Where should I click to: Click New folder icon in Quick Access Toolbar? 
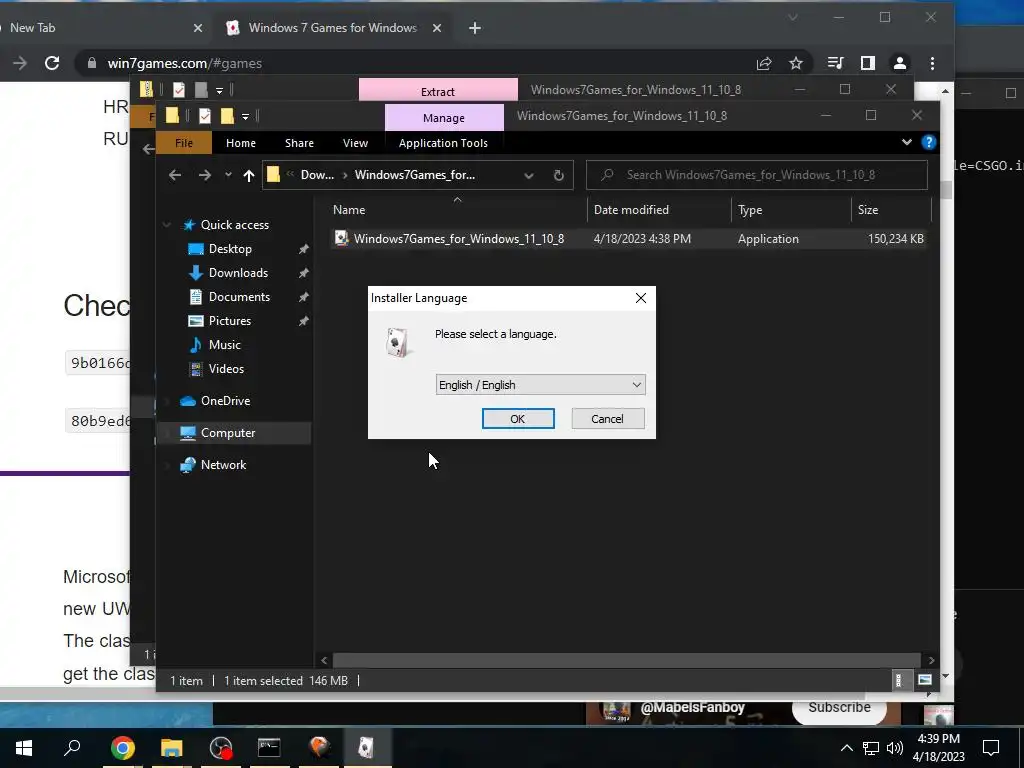coord(227,116)
